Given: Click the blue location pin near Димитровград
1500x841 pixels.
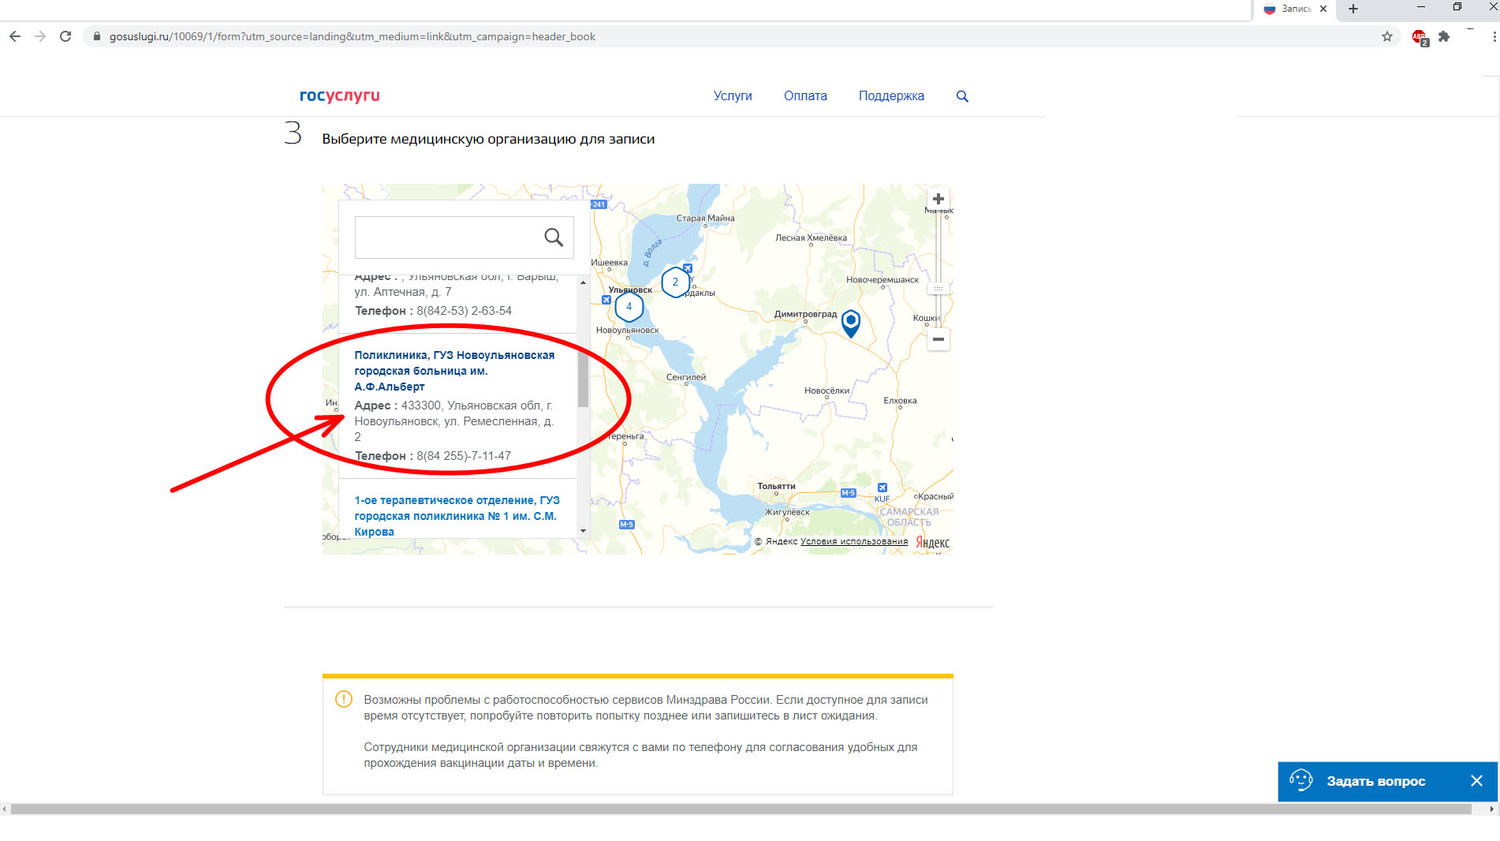Looking at the screenshot, I should pos(851,323).
